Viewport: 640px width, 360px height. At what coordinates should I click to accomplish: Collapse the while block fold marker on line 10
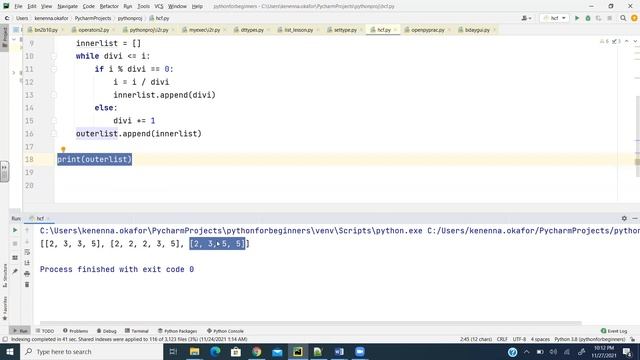(x=54, y=56)
